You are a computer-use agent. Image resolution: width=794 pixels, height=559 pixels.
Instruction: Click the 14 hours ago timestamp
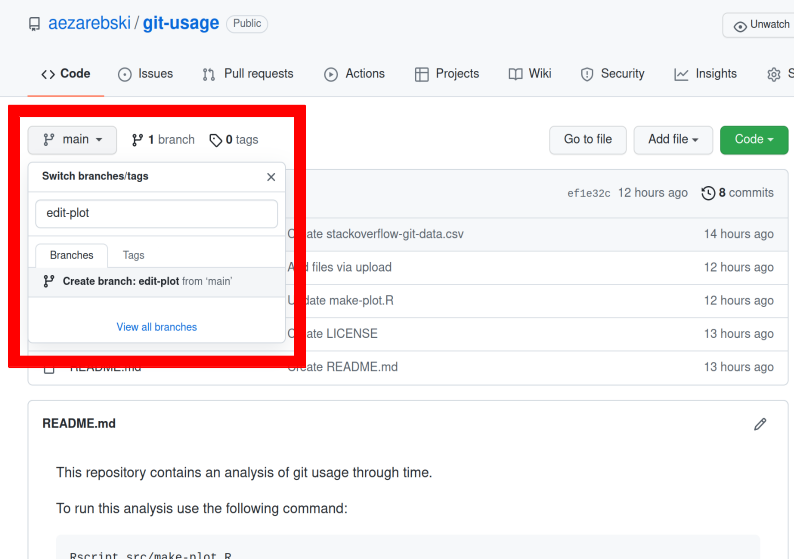pos(739,234)
